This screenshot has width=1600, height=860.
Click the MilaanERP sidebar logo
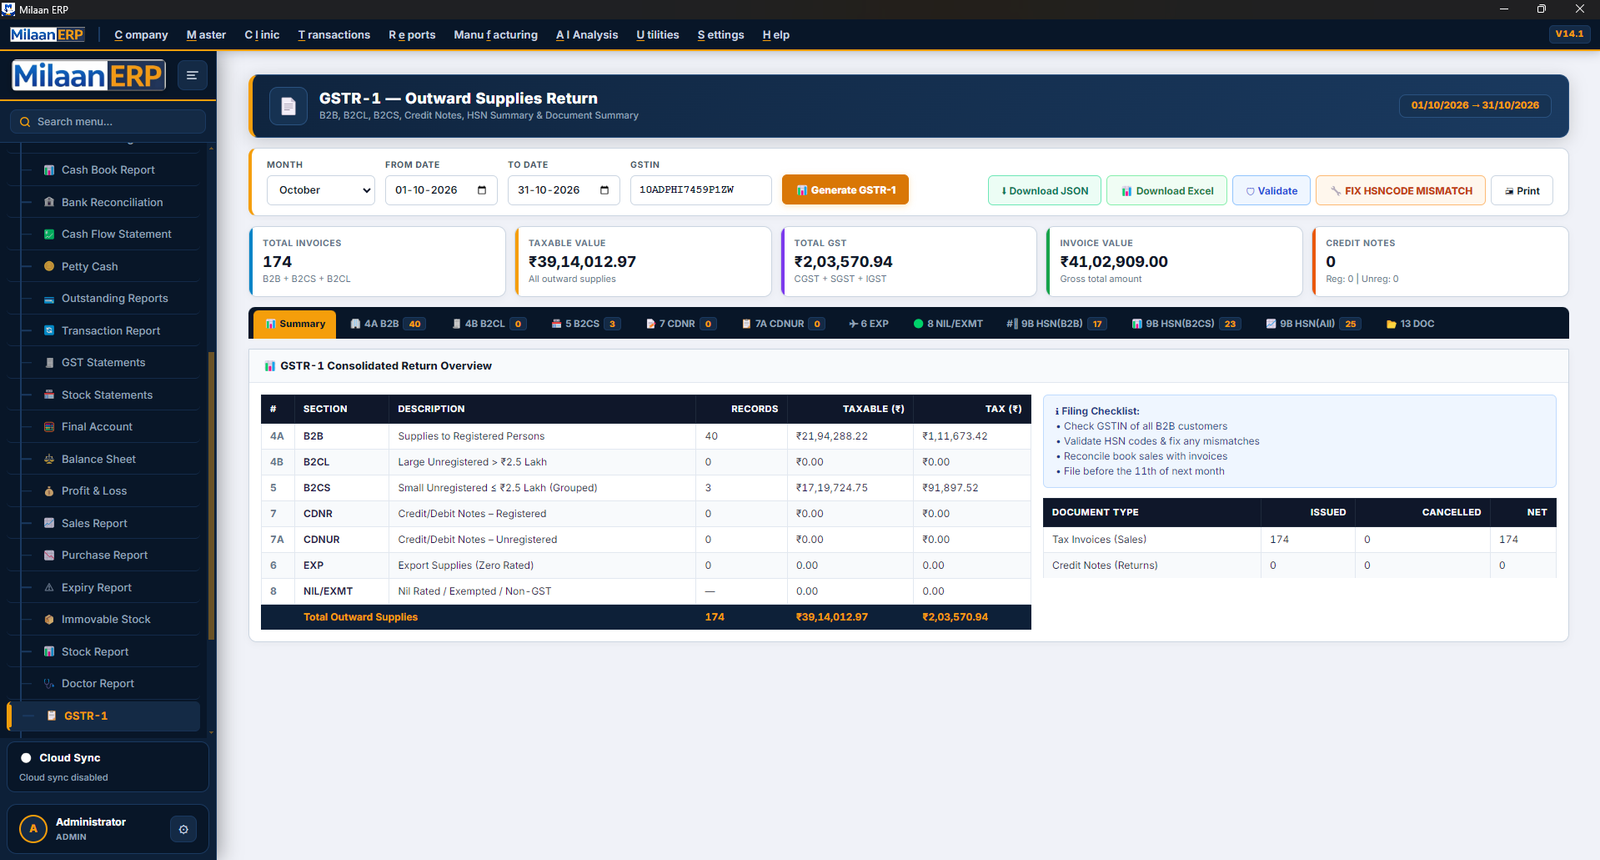(x=88, y=75)
